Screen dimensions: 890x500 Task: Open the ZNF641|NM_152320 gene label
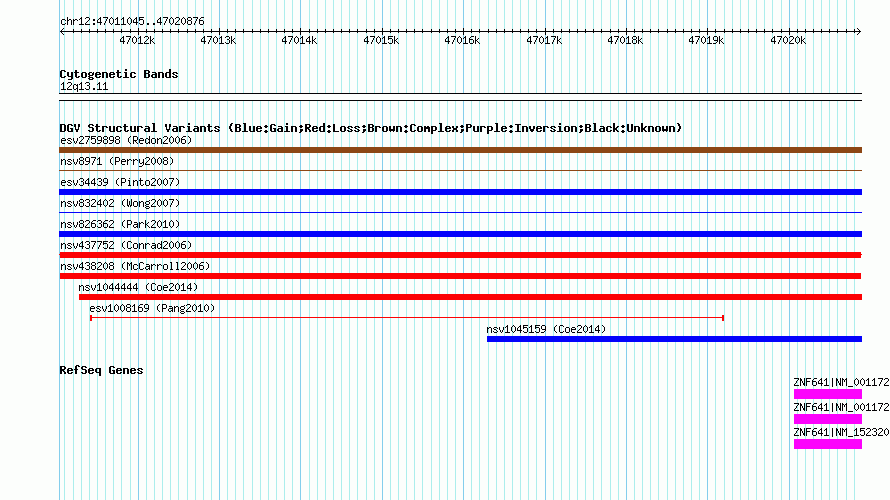(841, 432)
